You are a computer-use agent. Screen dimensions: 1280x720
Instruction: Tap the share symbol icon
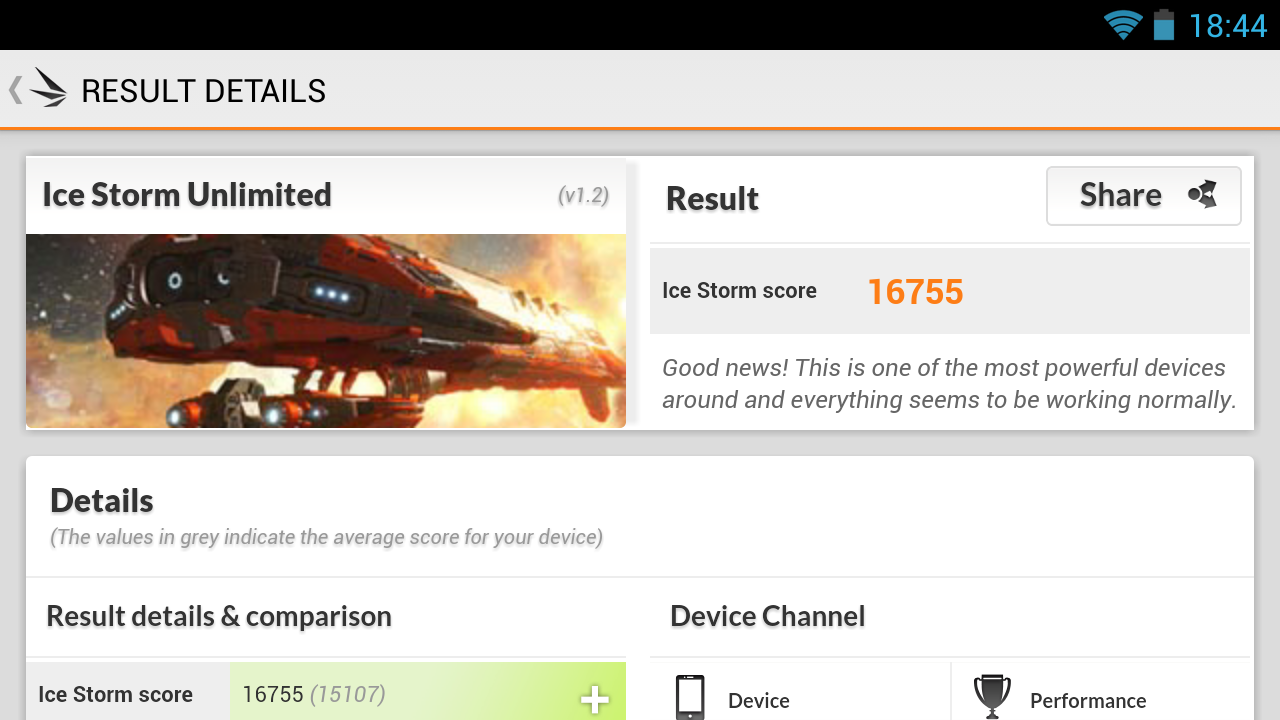click(x=1202, y=195)
